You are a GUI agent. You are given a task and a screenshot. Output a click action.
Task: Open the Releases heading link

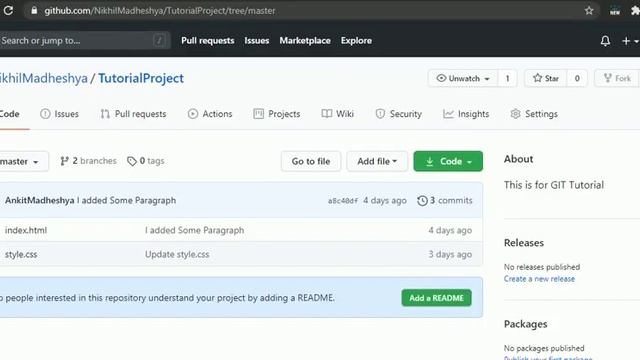point(524,243)
